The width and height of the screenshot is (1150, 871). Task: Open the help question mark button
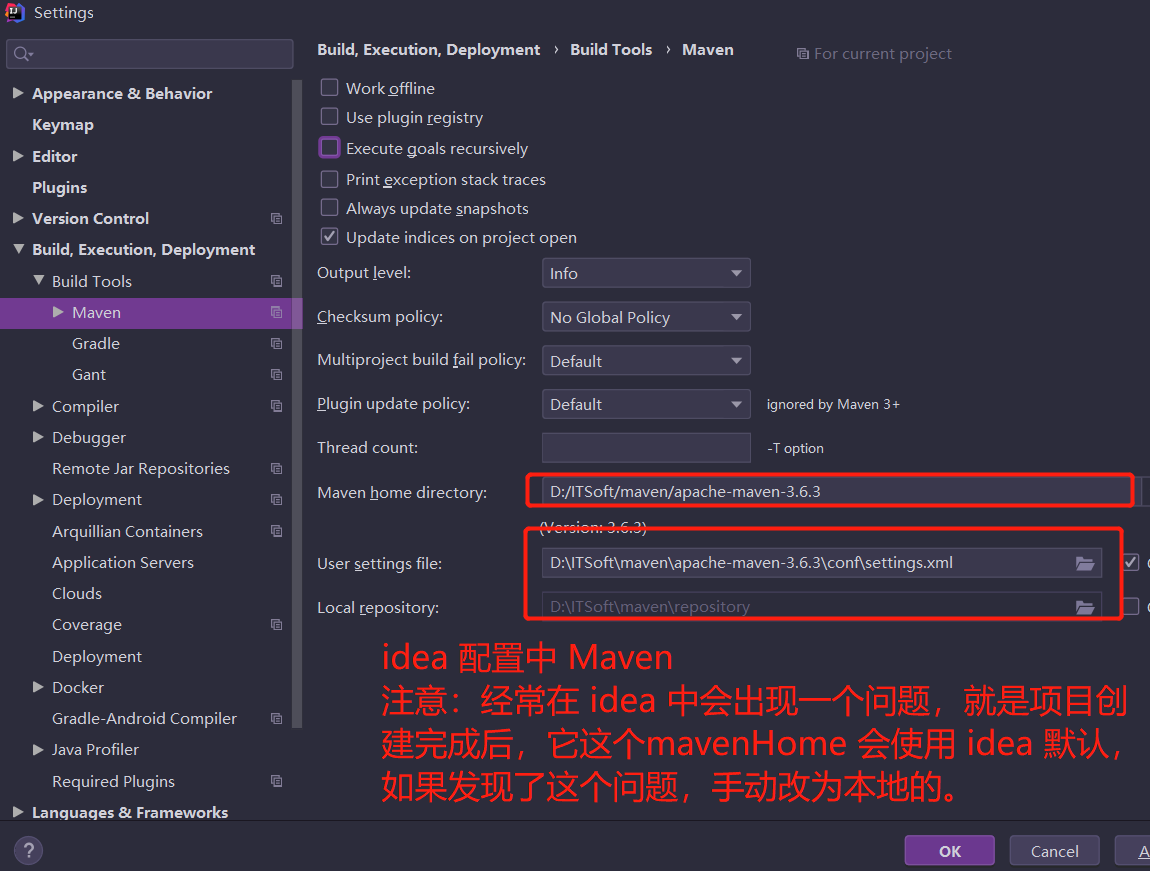pos(29,850)
